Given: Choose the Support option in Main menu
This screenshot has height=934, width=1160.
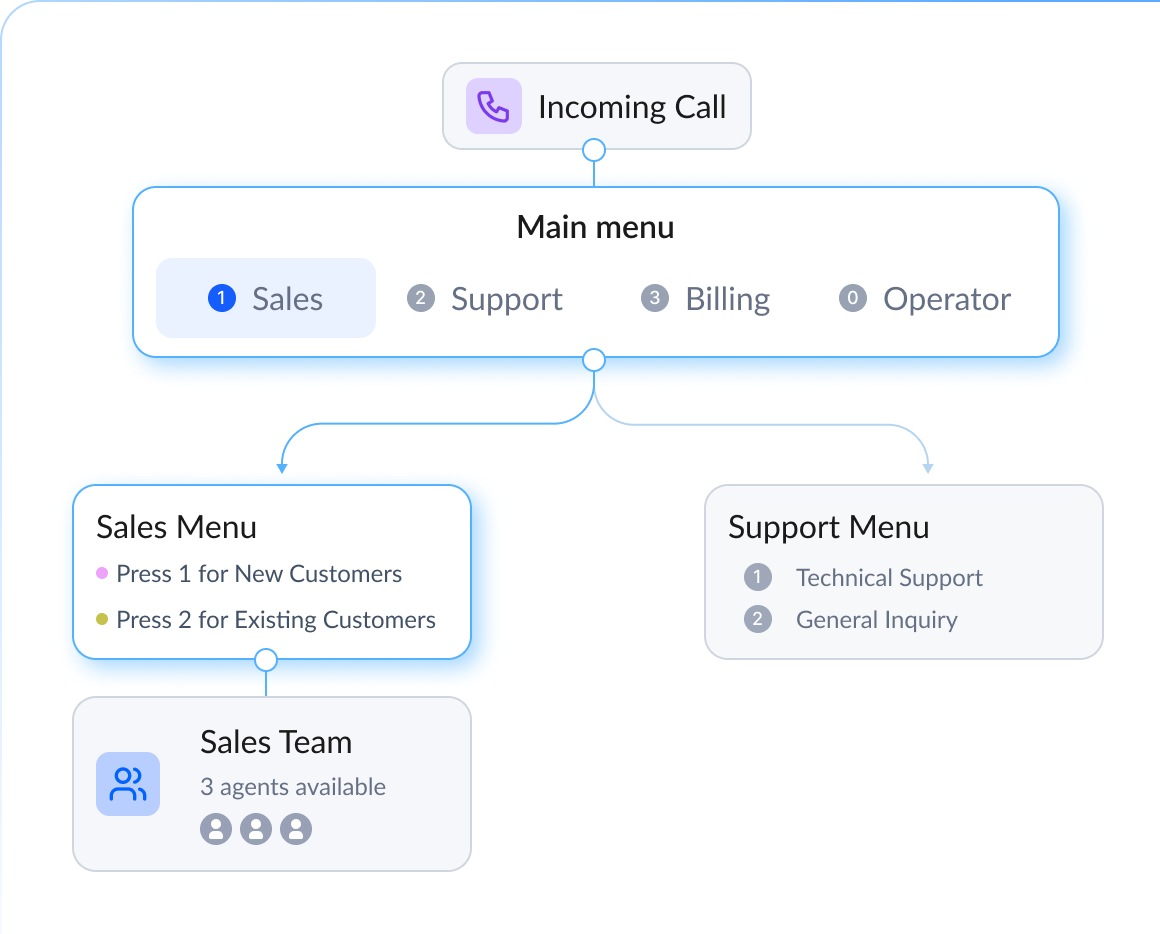Looking at the screenshot, I should click(x=485, y=299).
